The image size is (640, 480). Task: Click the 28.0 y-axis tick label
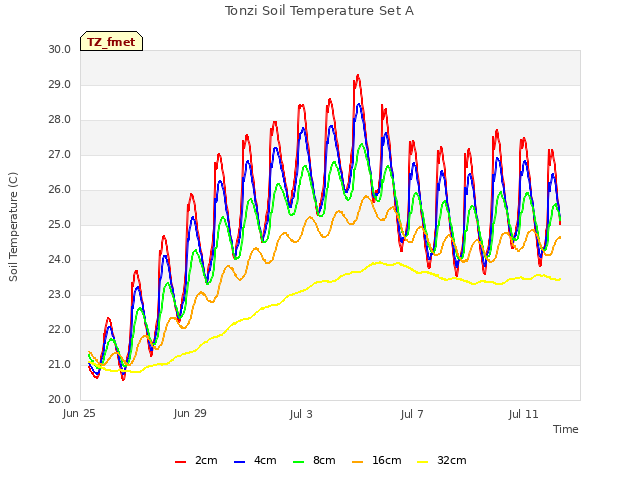coord(60,120)
